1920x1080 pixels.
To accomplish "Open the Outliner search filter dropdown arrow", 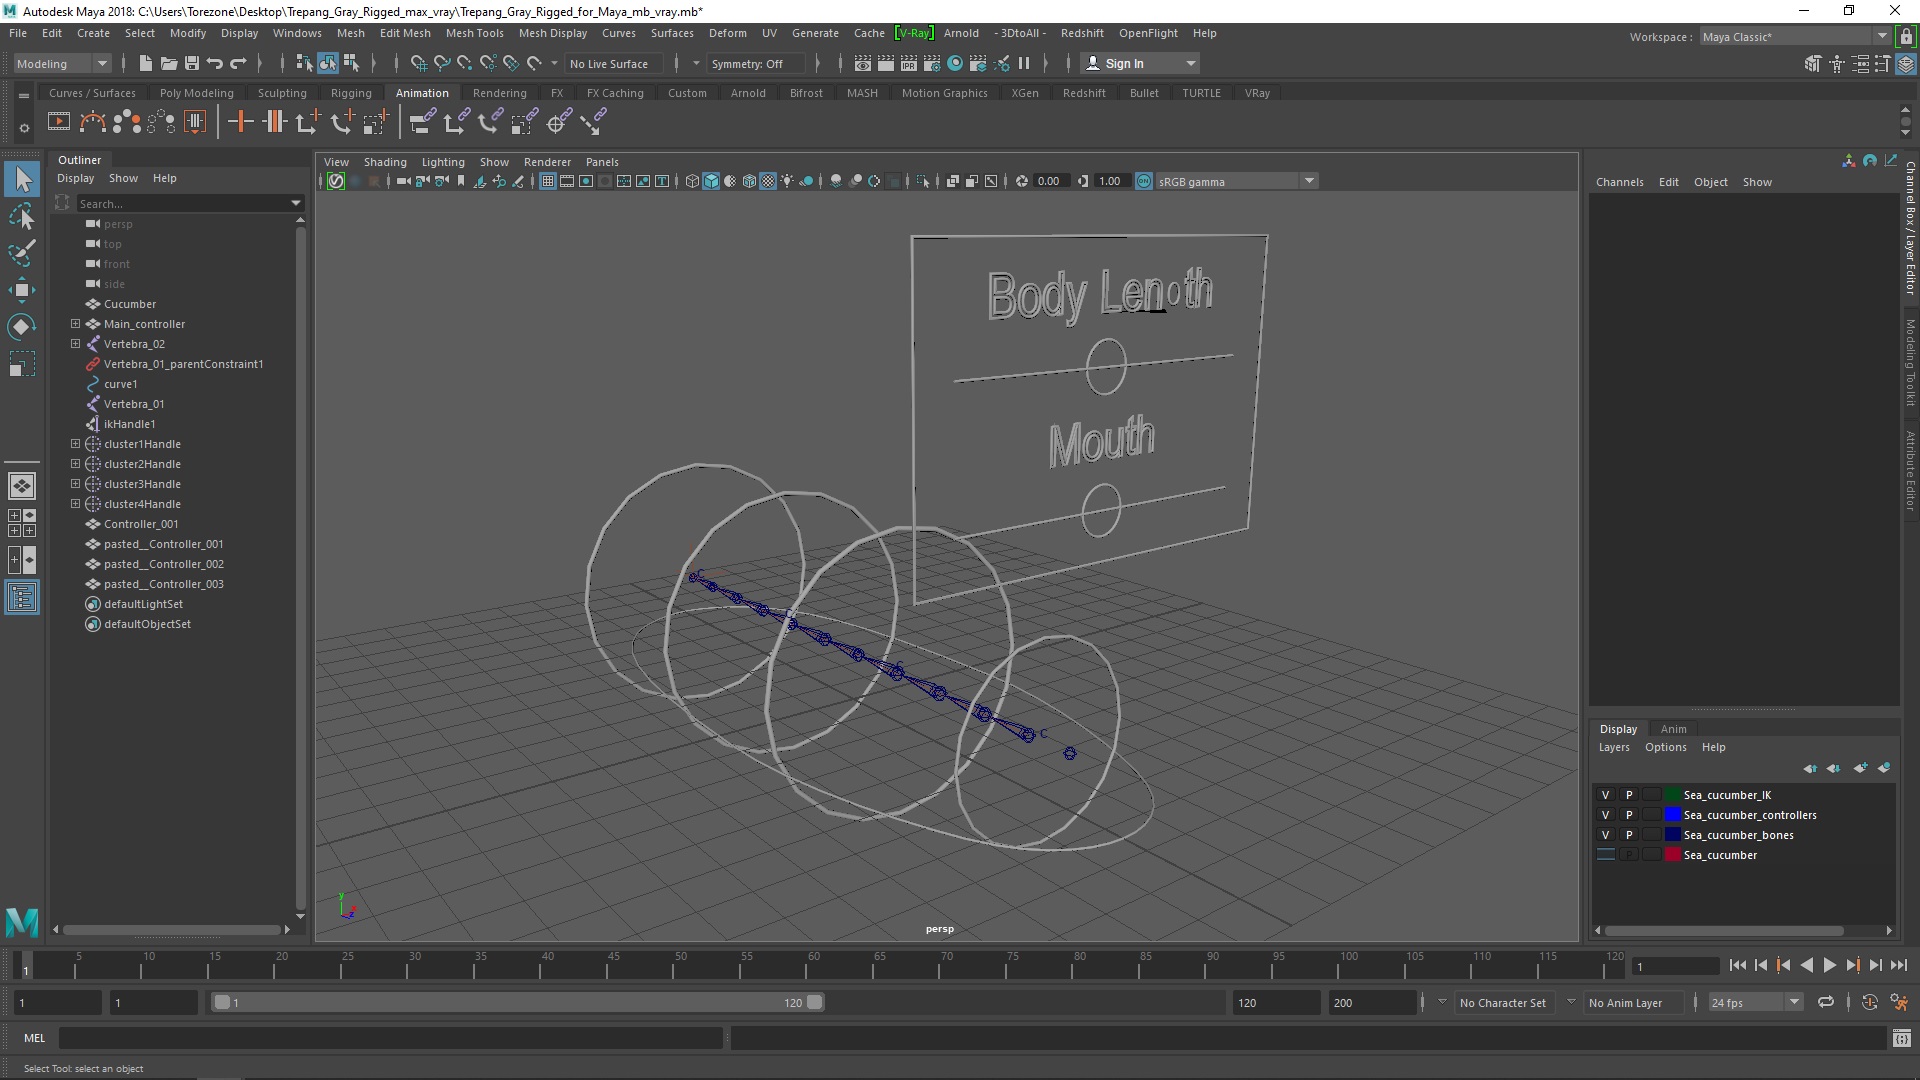I will tap(295, 203).
